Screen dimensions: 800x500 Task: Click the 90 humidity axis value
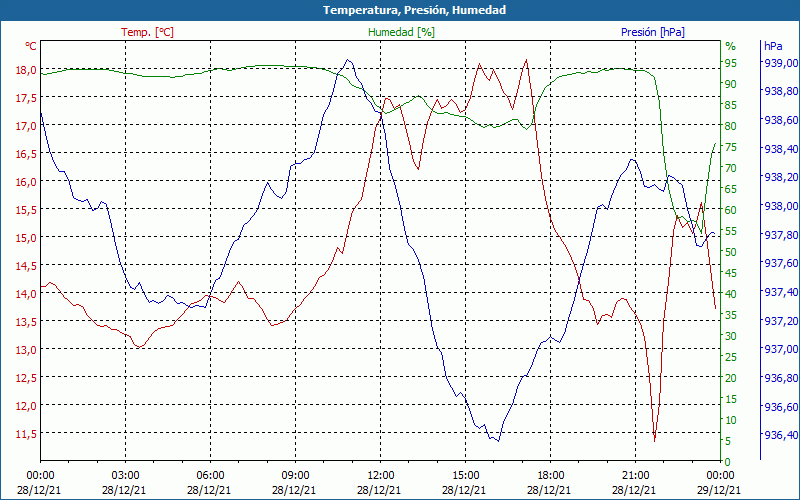[731, 84]
